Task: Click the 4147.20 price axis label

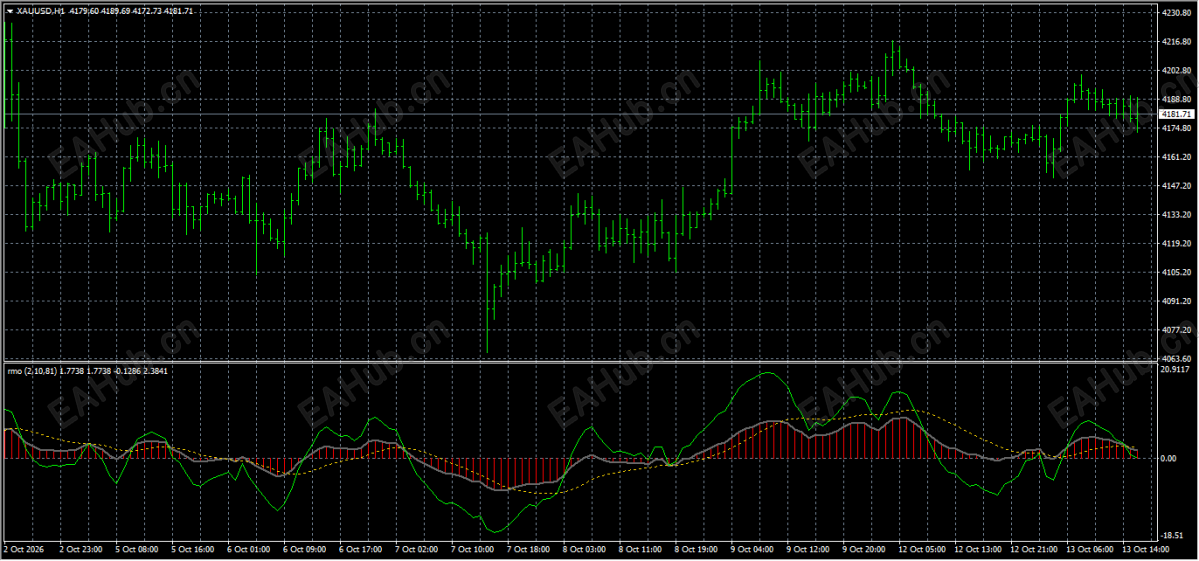Action: coord(1176,186)
